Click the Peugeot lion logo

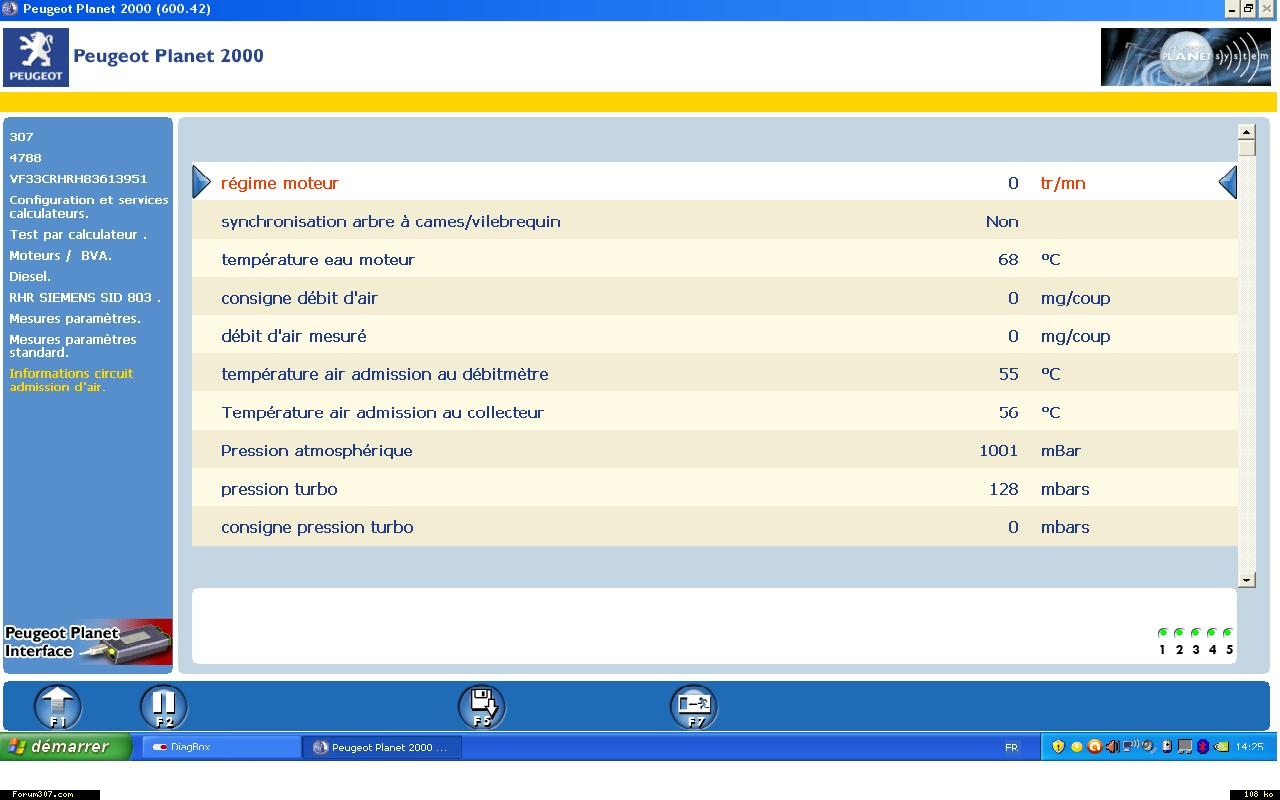click(x=36, y=57)
